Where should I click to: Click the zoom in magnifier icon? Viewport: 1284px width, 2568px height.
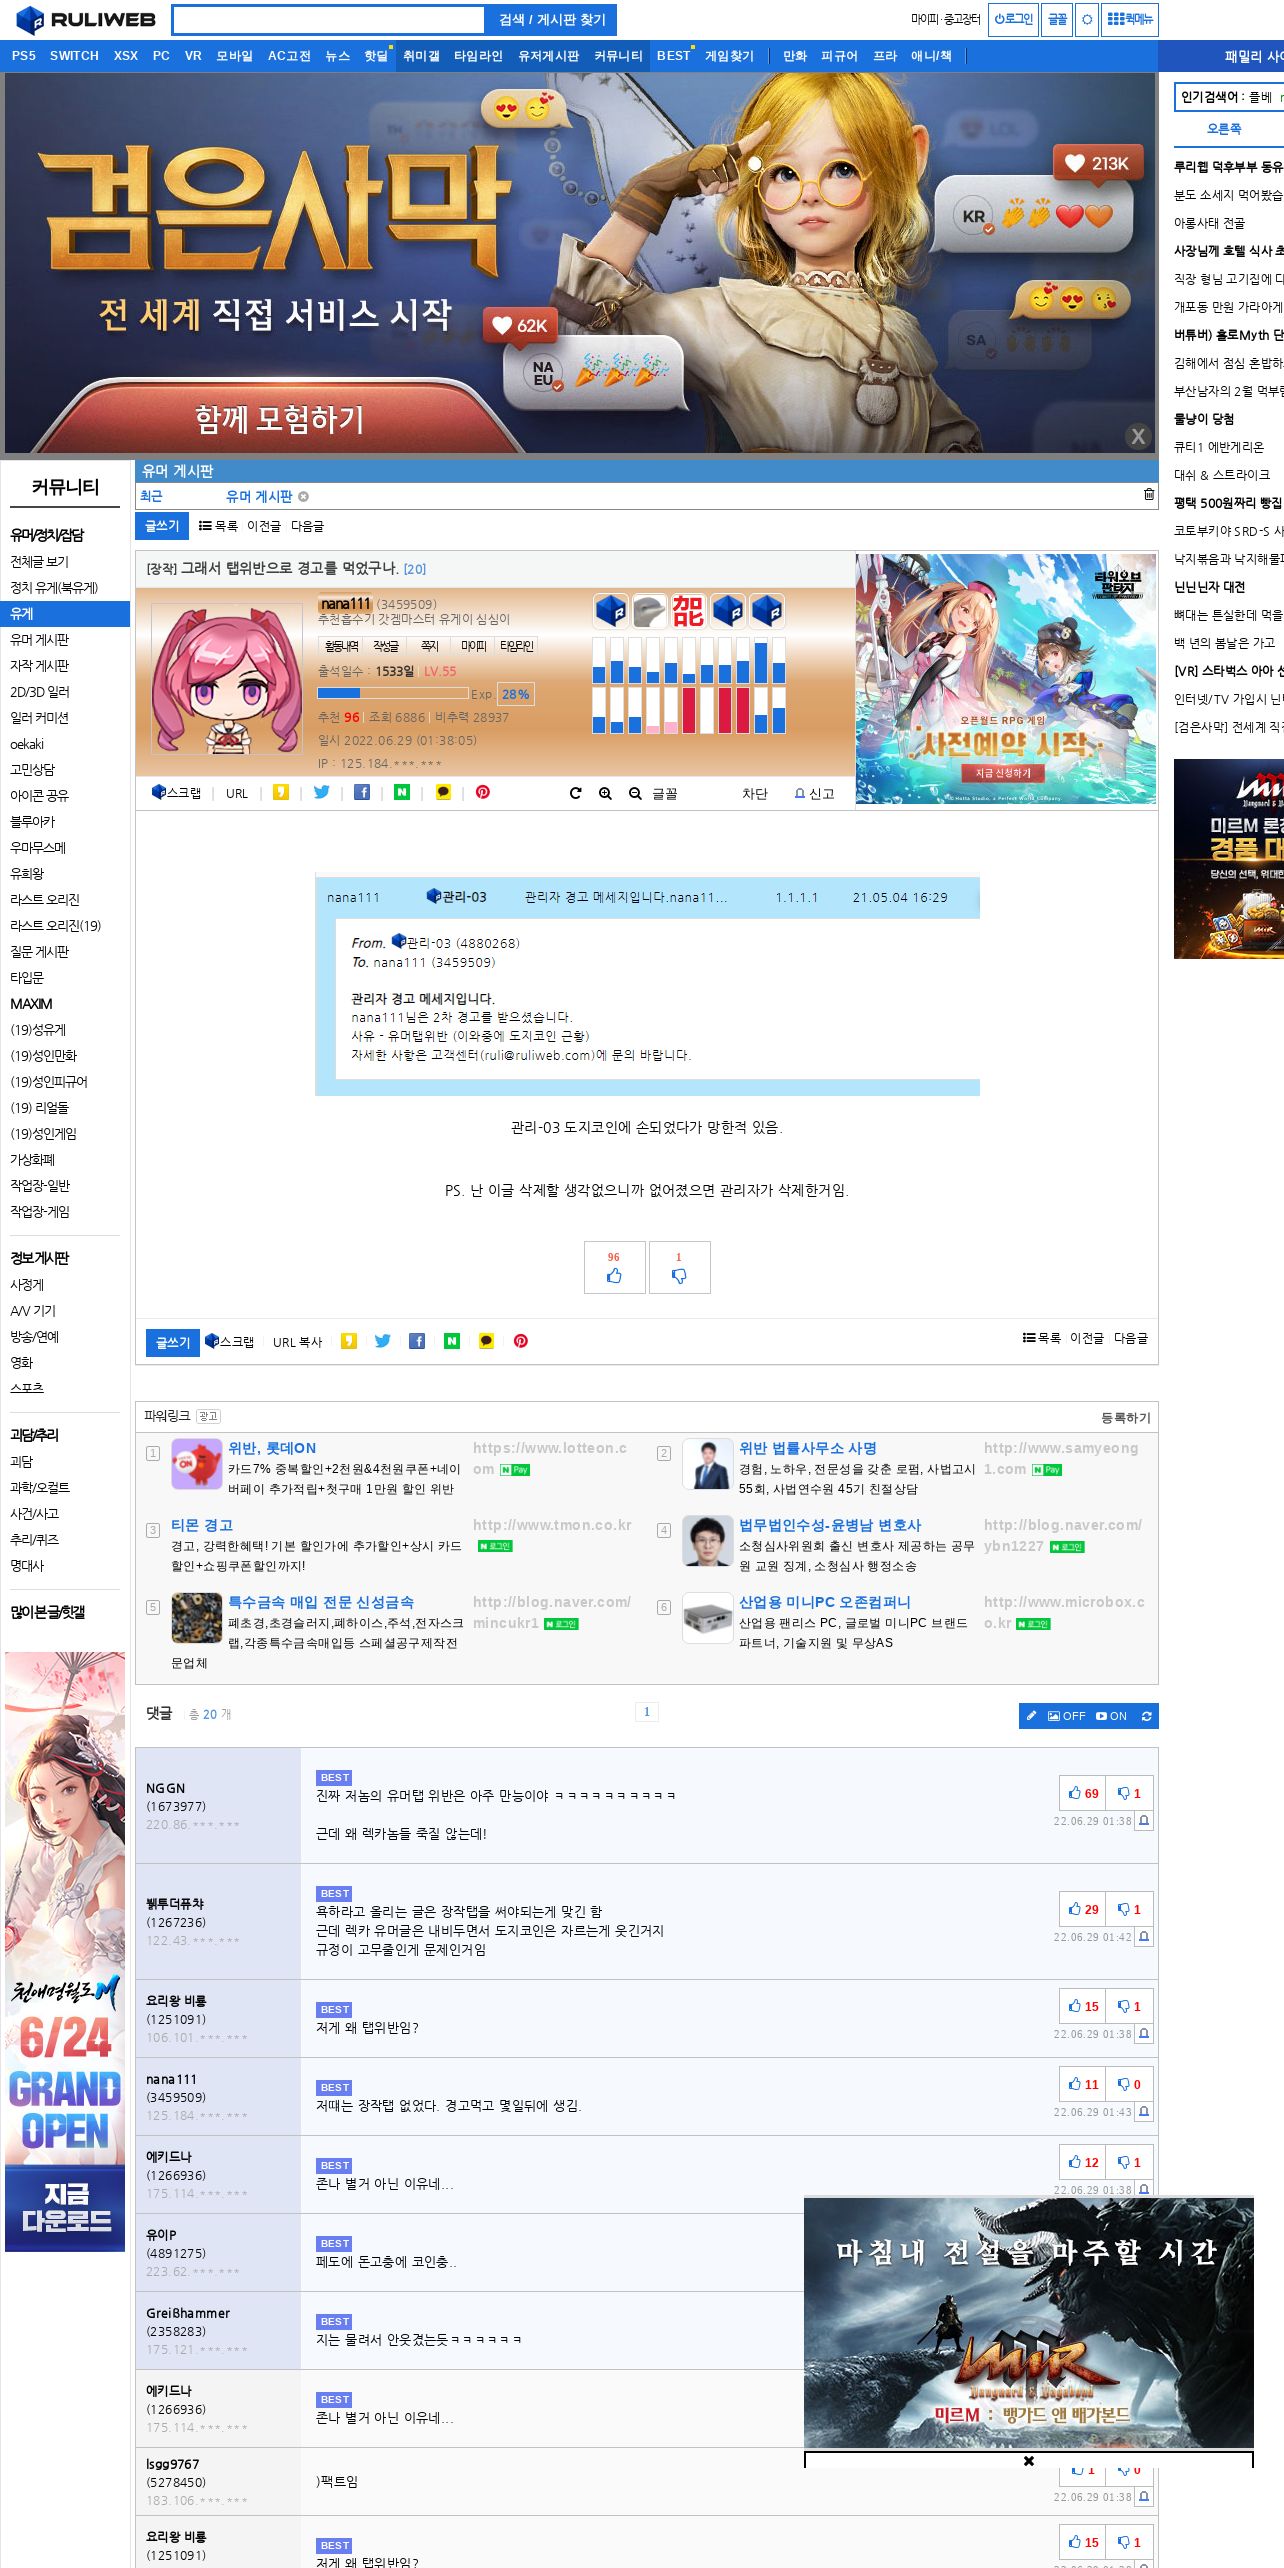click(x=605, y=793)
